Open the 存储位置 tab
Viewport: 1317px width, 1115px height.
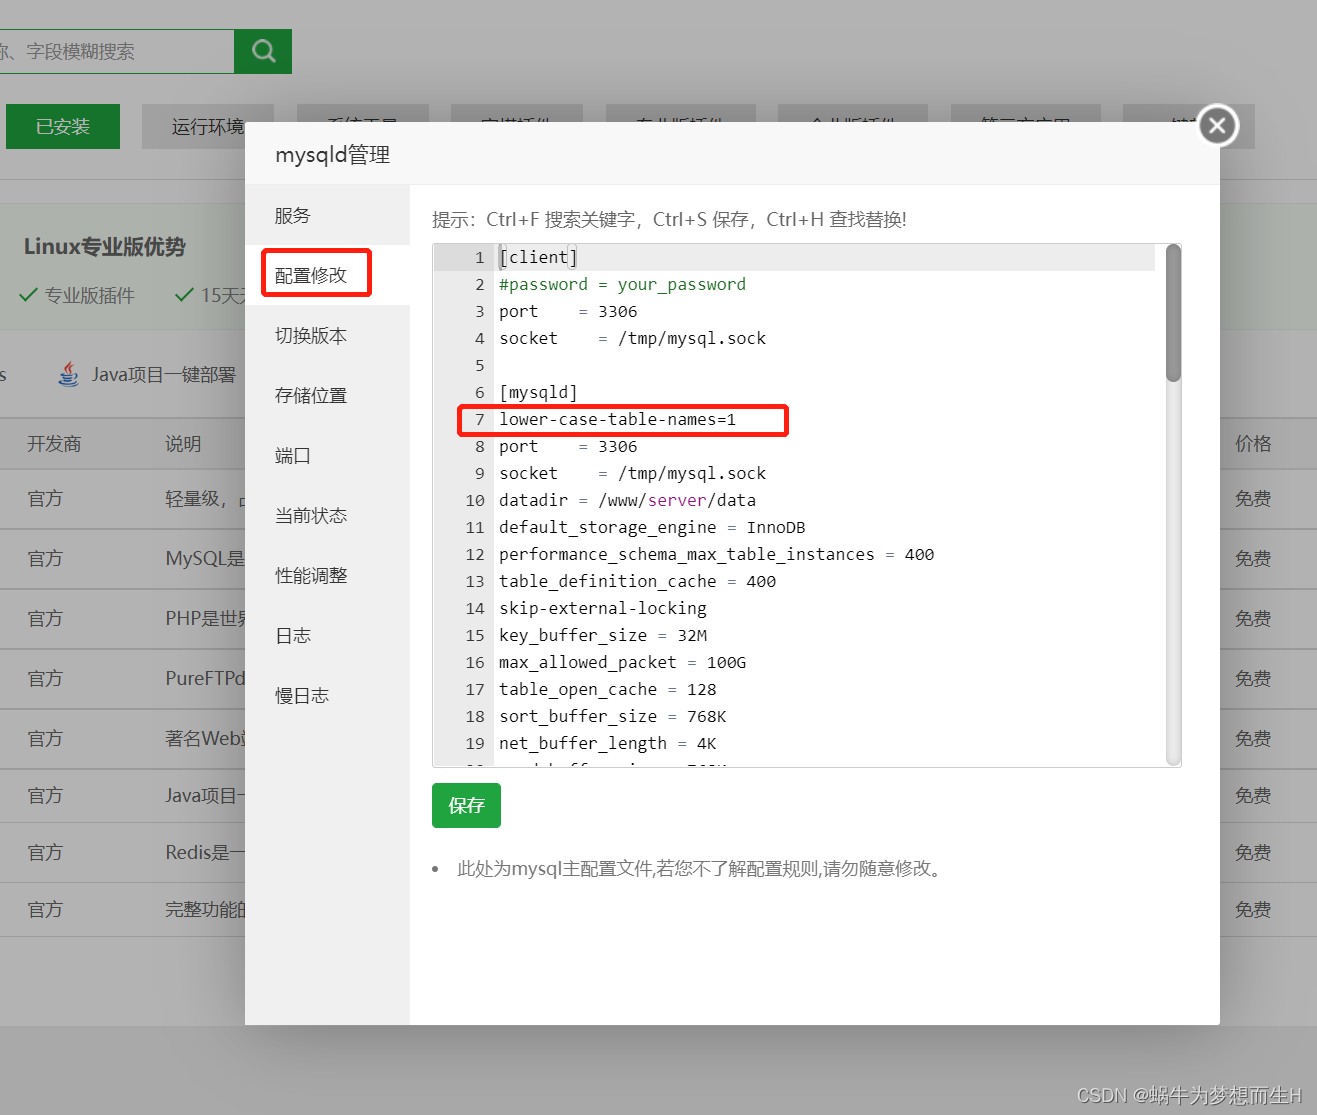pyautogui.click(x=327, y=395)
